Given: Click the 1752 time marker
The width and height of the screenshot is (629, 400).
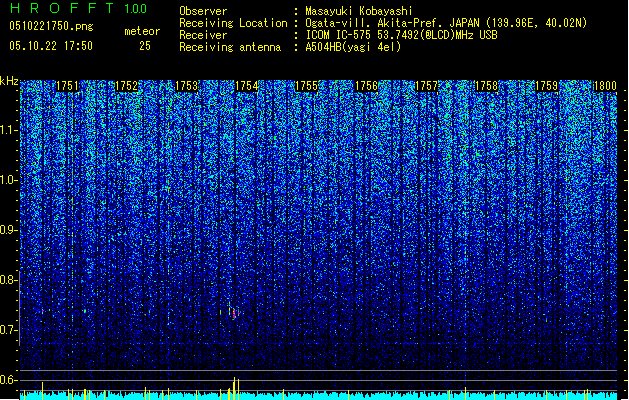Looking at the screenshot, I should tap(126, 86).
